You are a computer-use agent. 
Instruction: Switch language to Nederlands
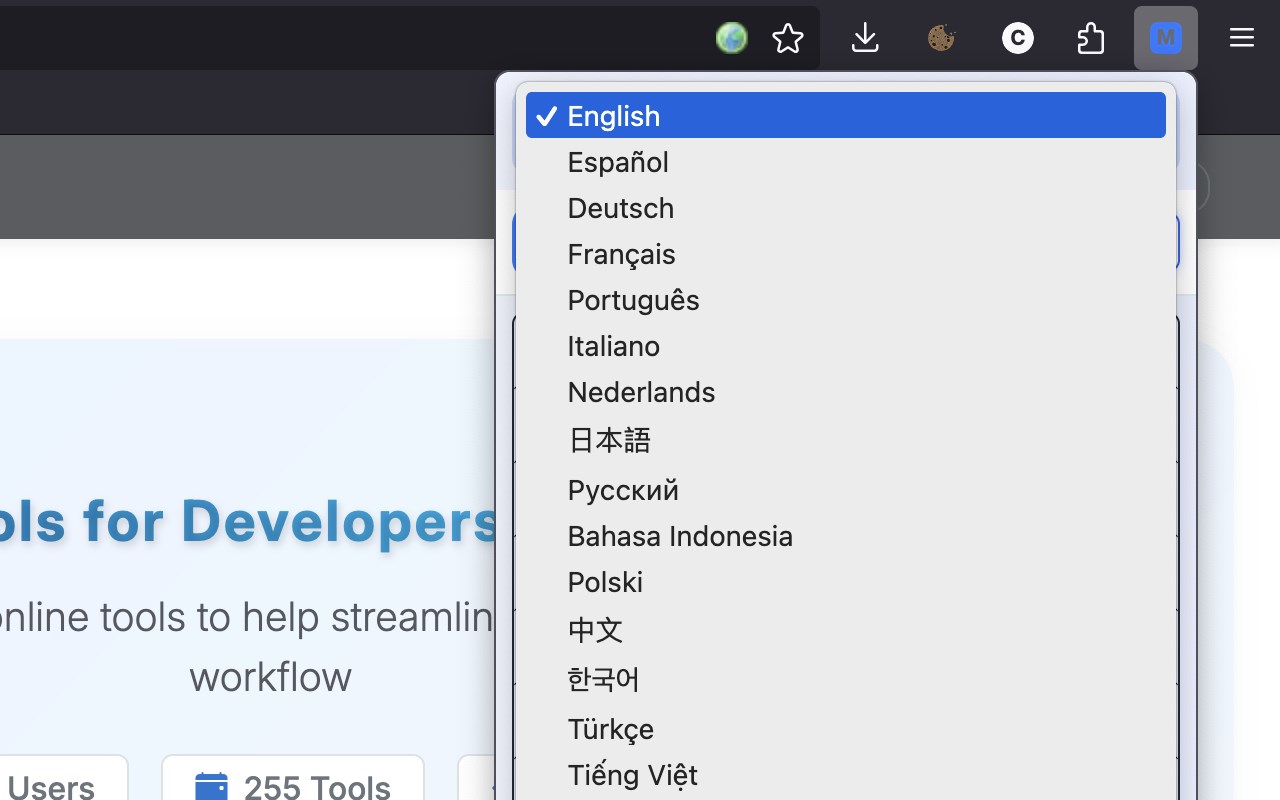click(845, 392)
